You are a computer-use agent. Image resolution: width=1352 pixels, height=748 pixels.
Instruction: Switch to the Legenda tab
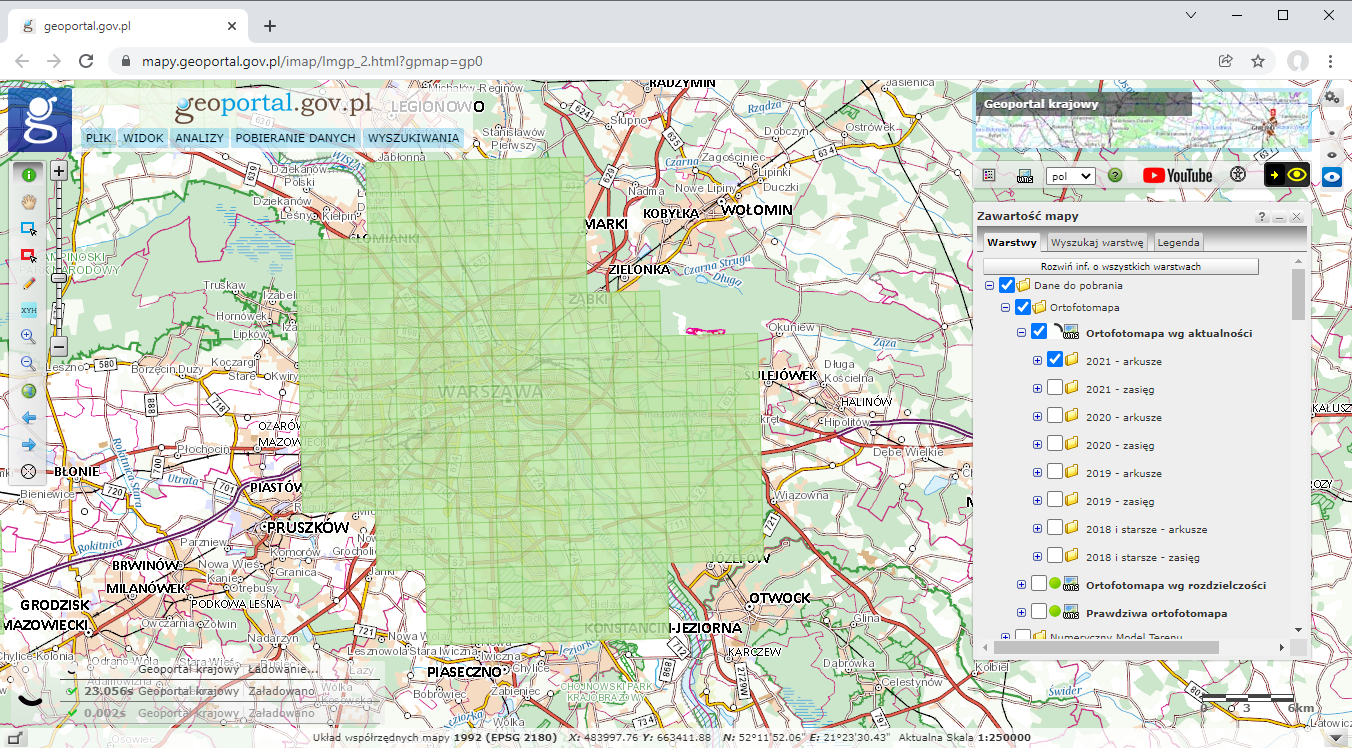pyautogui.click(x=1178, y=242)
